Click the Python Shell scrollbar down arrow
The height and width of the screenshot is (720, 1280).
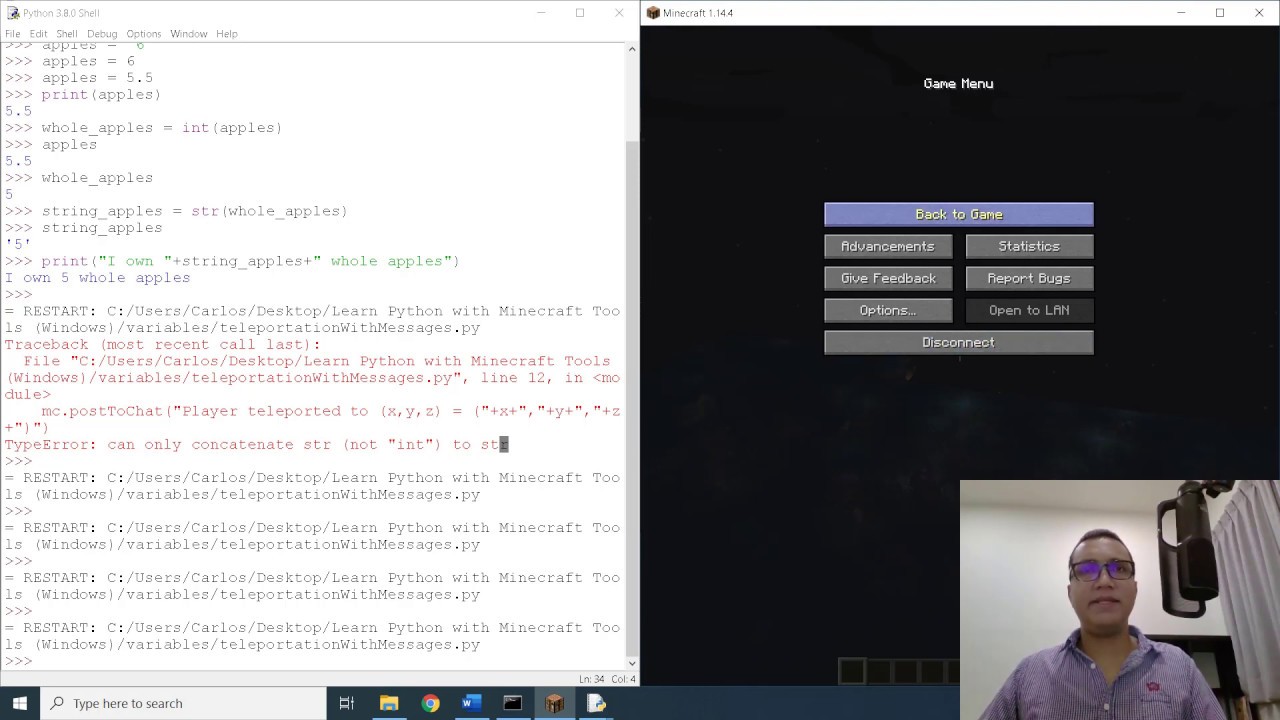pyautogui.click(x=632, y=662)
